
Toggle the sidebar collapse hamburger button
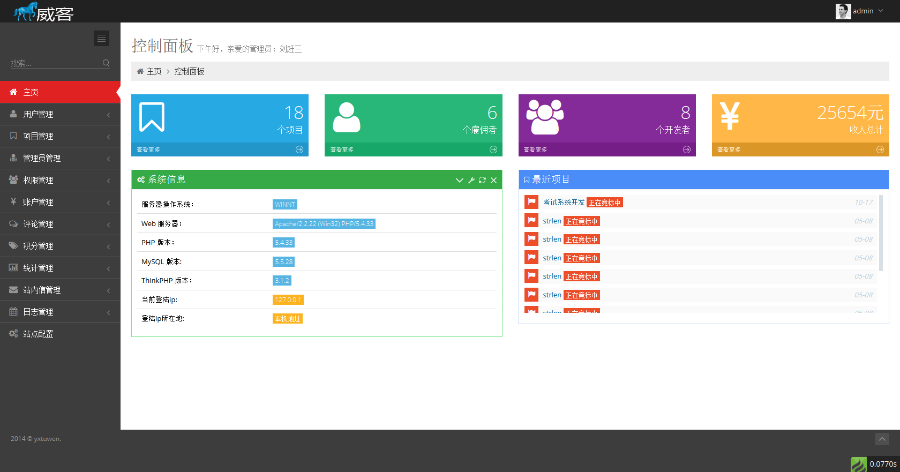pos(102,38)
